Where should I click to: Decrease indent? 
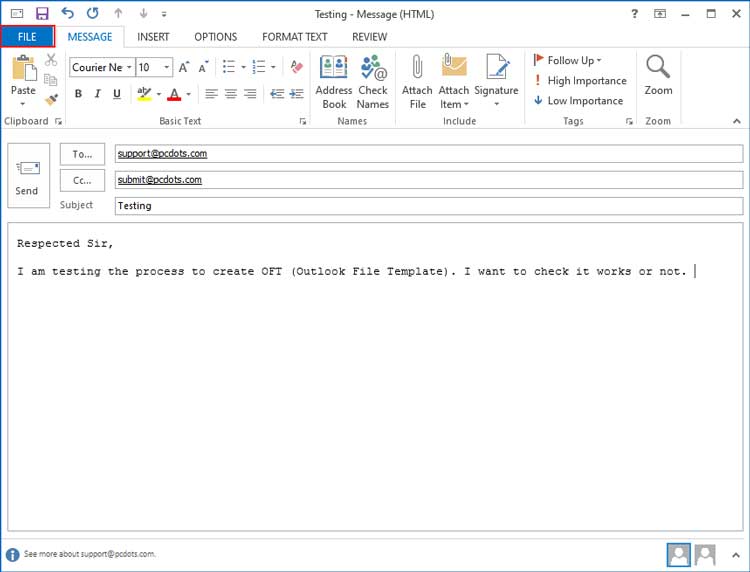(x=277, y=94)
